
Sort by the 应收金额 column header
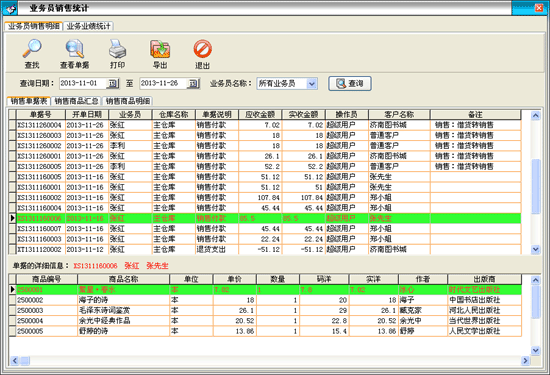[260, 114]
